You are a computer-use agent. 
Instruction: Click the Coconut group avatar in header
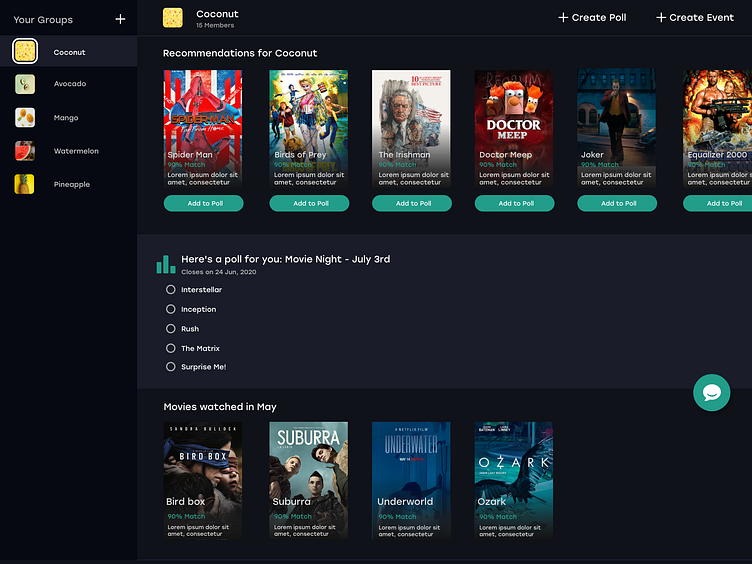(x=173, y=18)
